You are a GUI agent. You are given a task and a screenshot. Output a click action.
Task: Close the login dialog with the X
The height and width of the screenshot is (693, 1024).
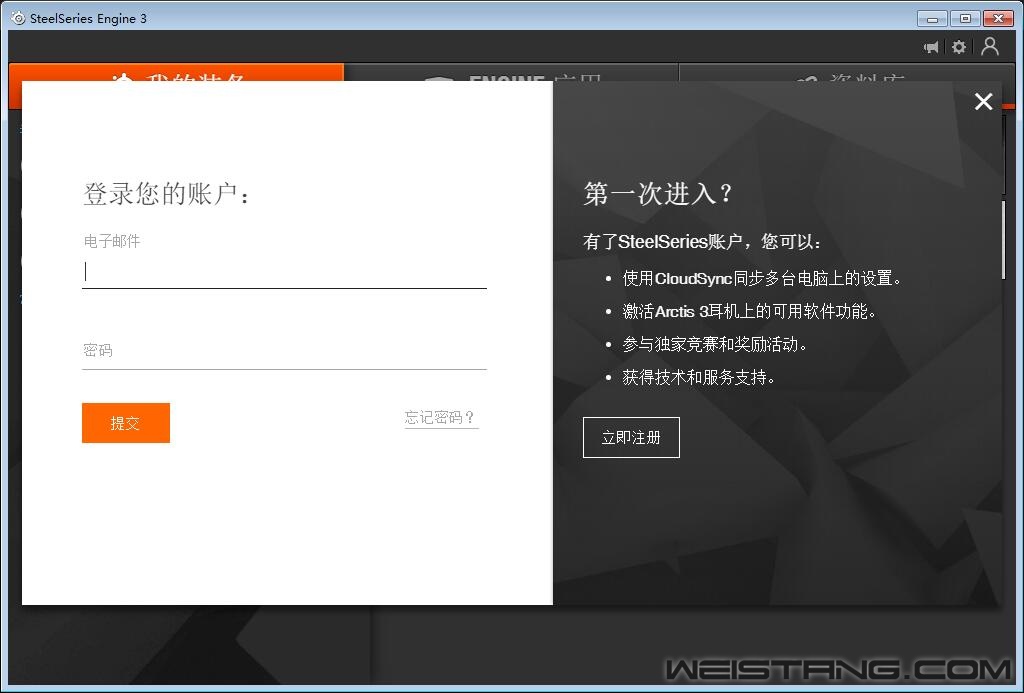tap(984, 101)
